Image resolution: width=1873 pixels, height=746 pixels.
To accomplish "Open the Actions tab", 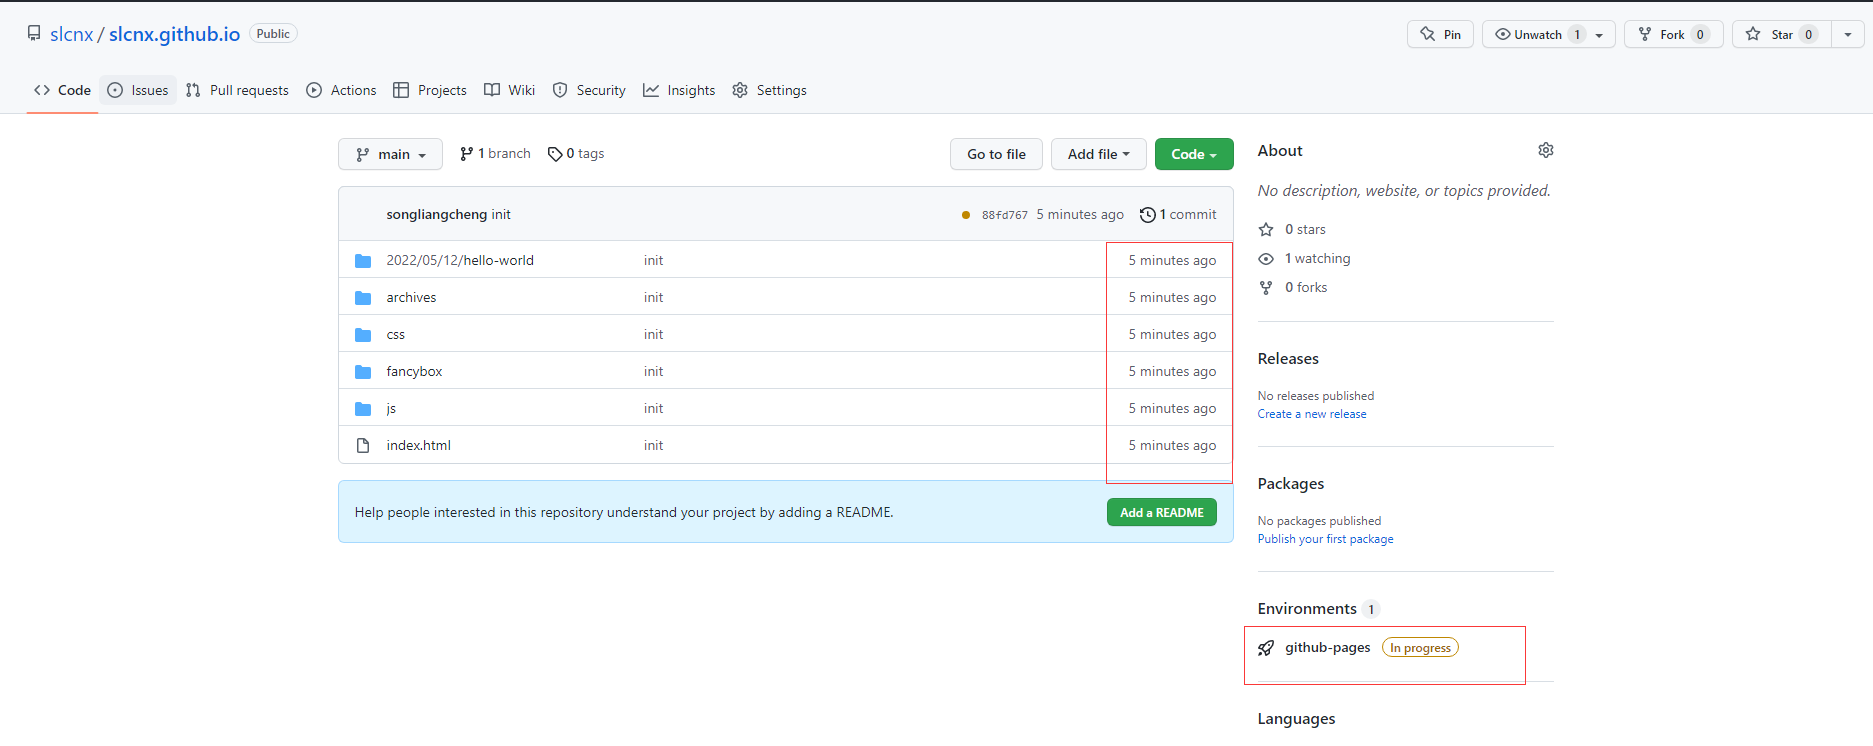I will (341, 90).
